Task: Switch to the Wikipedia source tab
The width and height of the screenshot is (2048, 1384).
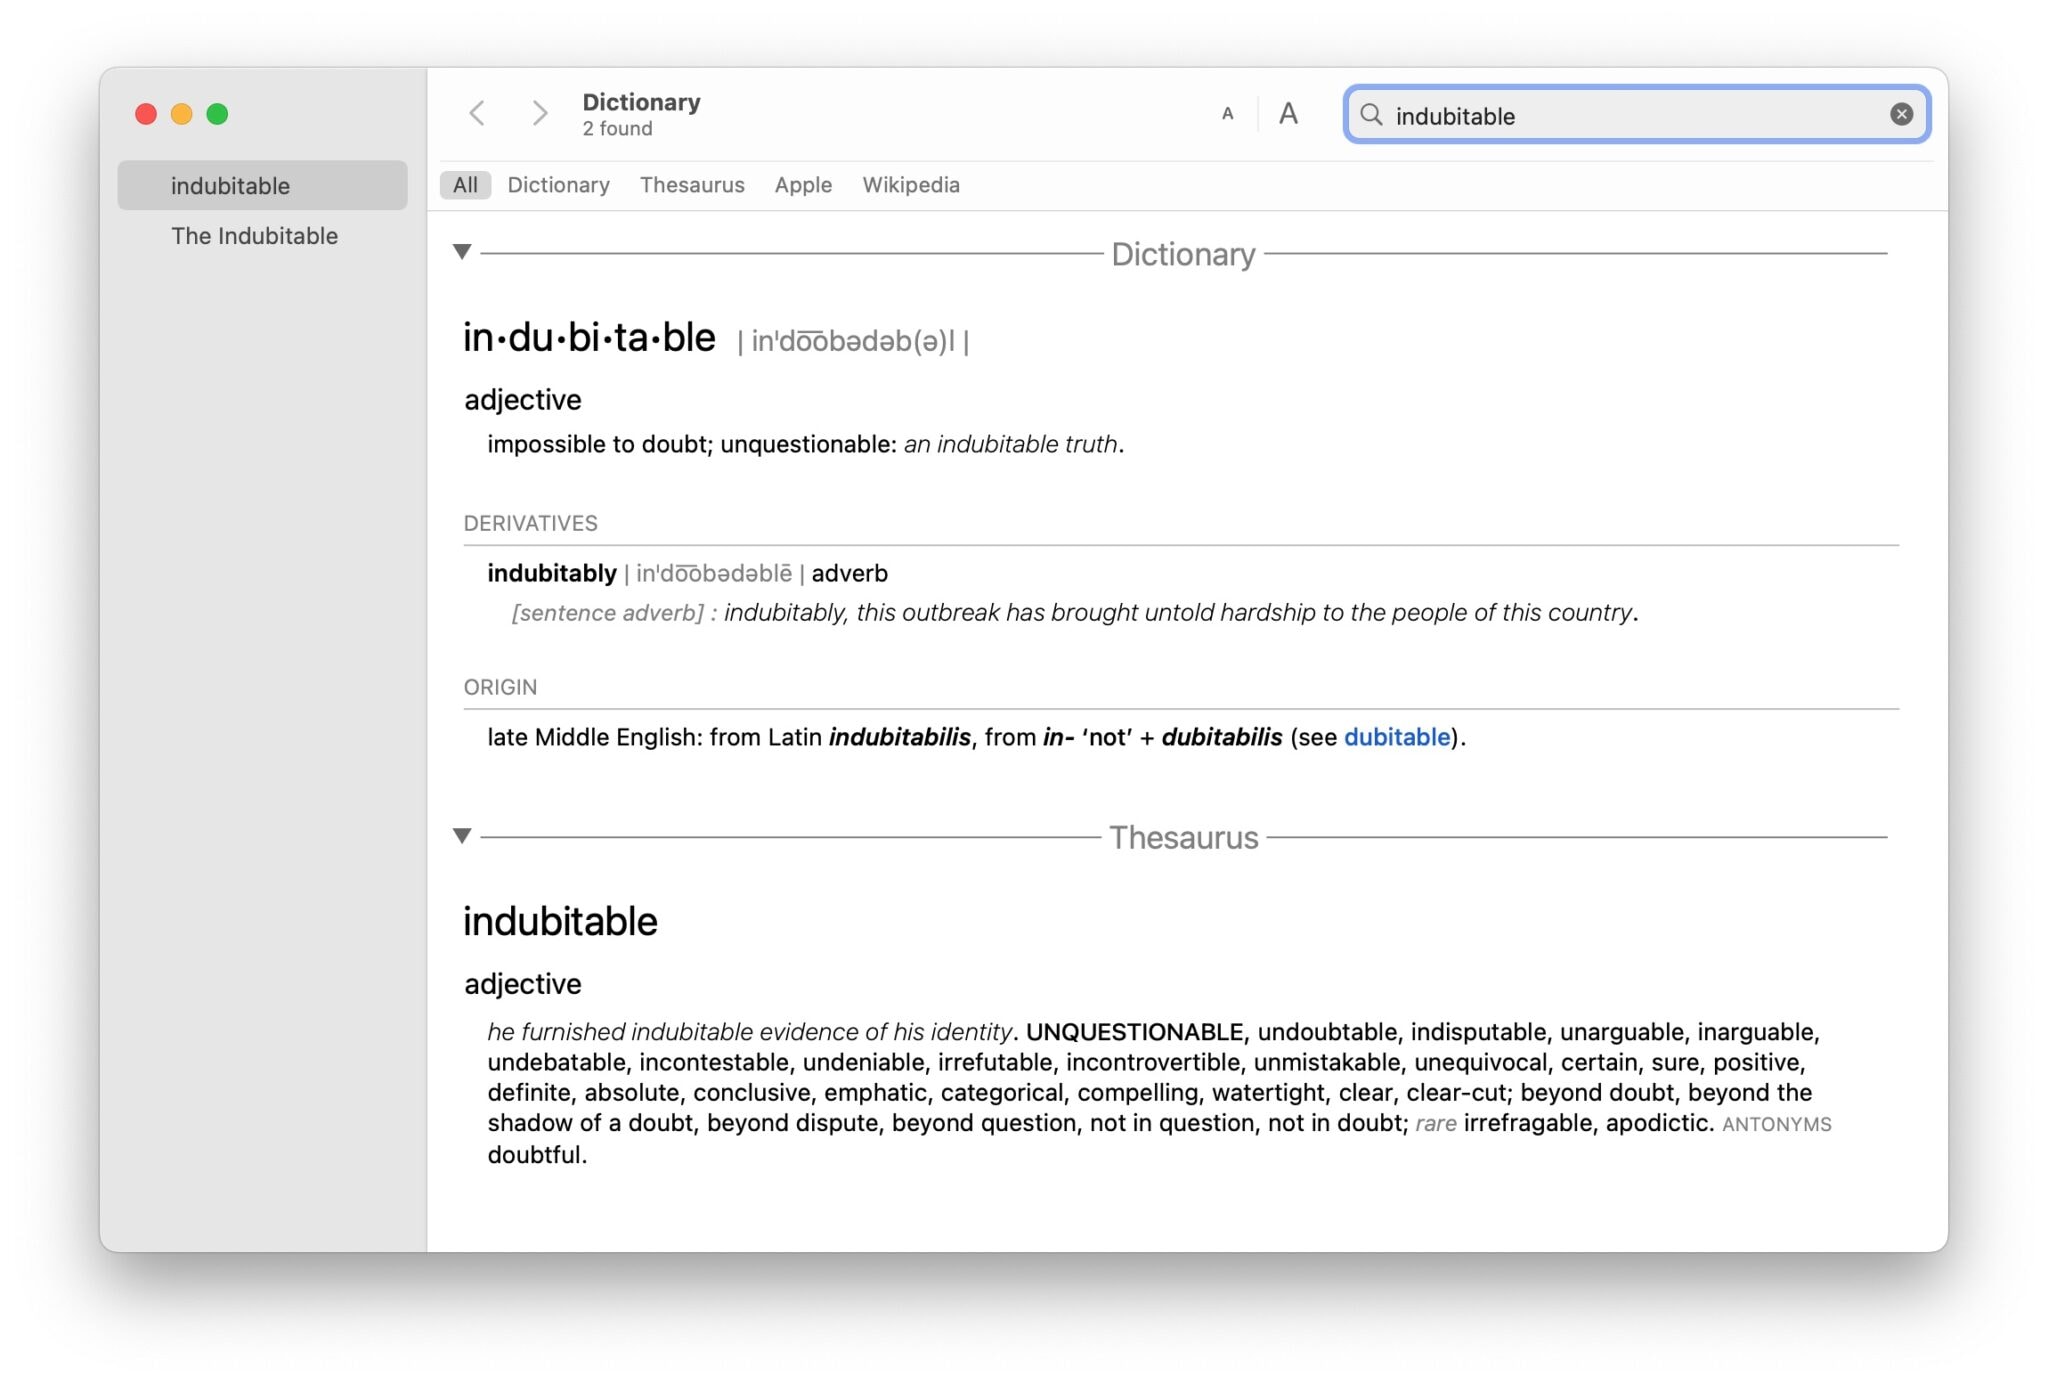Action: point(911,185)
